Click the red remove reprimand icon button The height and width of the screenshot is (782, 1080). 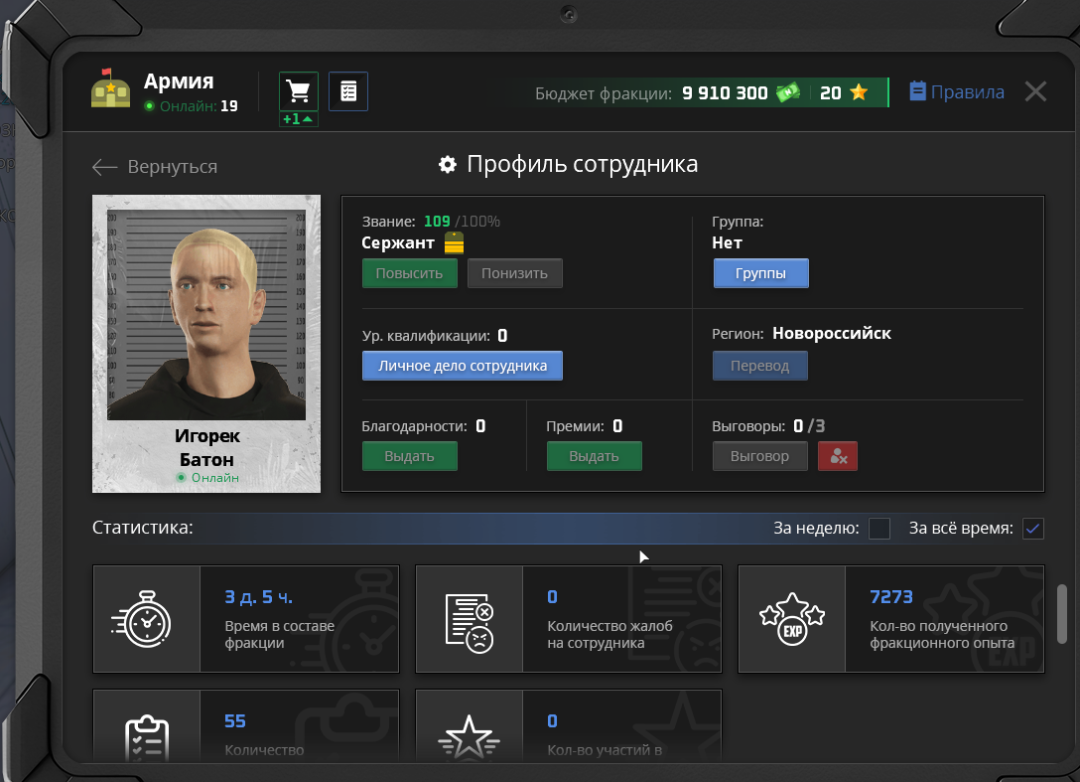coord(838,456)
